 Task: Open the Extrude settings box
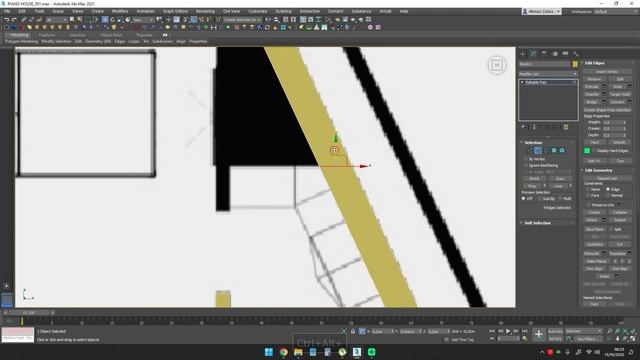pyautogui.click(x=604, y=87)
